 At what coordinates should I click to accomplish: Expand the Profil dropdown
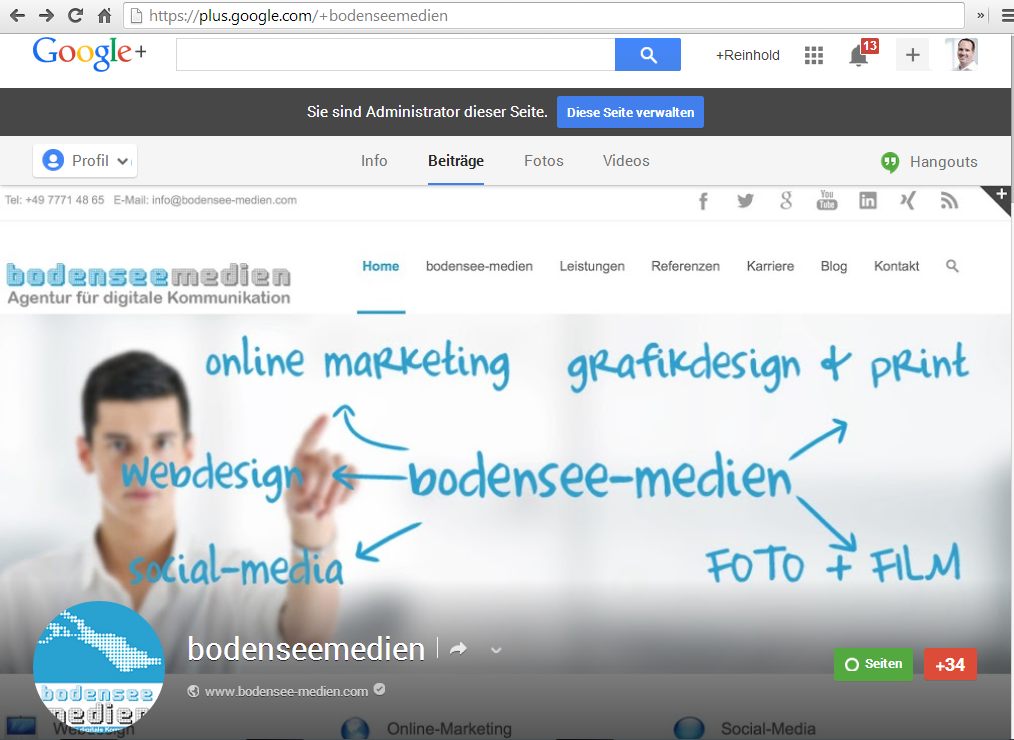[85, 160]
